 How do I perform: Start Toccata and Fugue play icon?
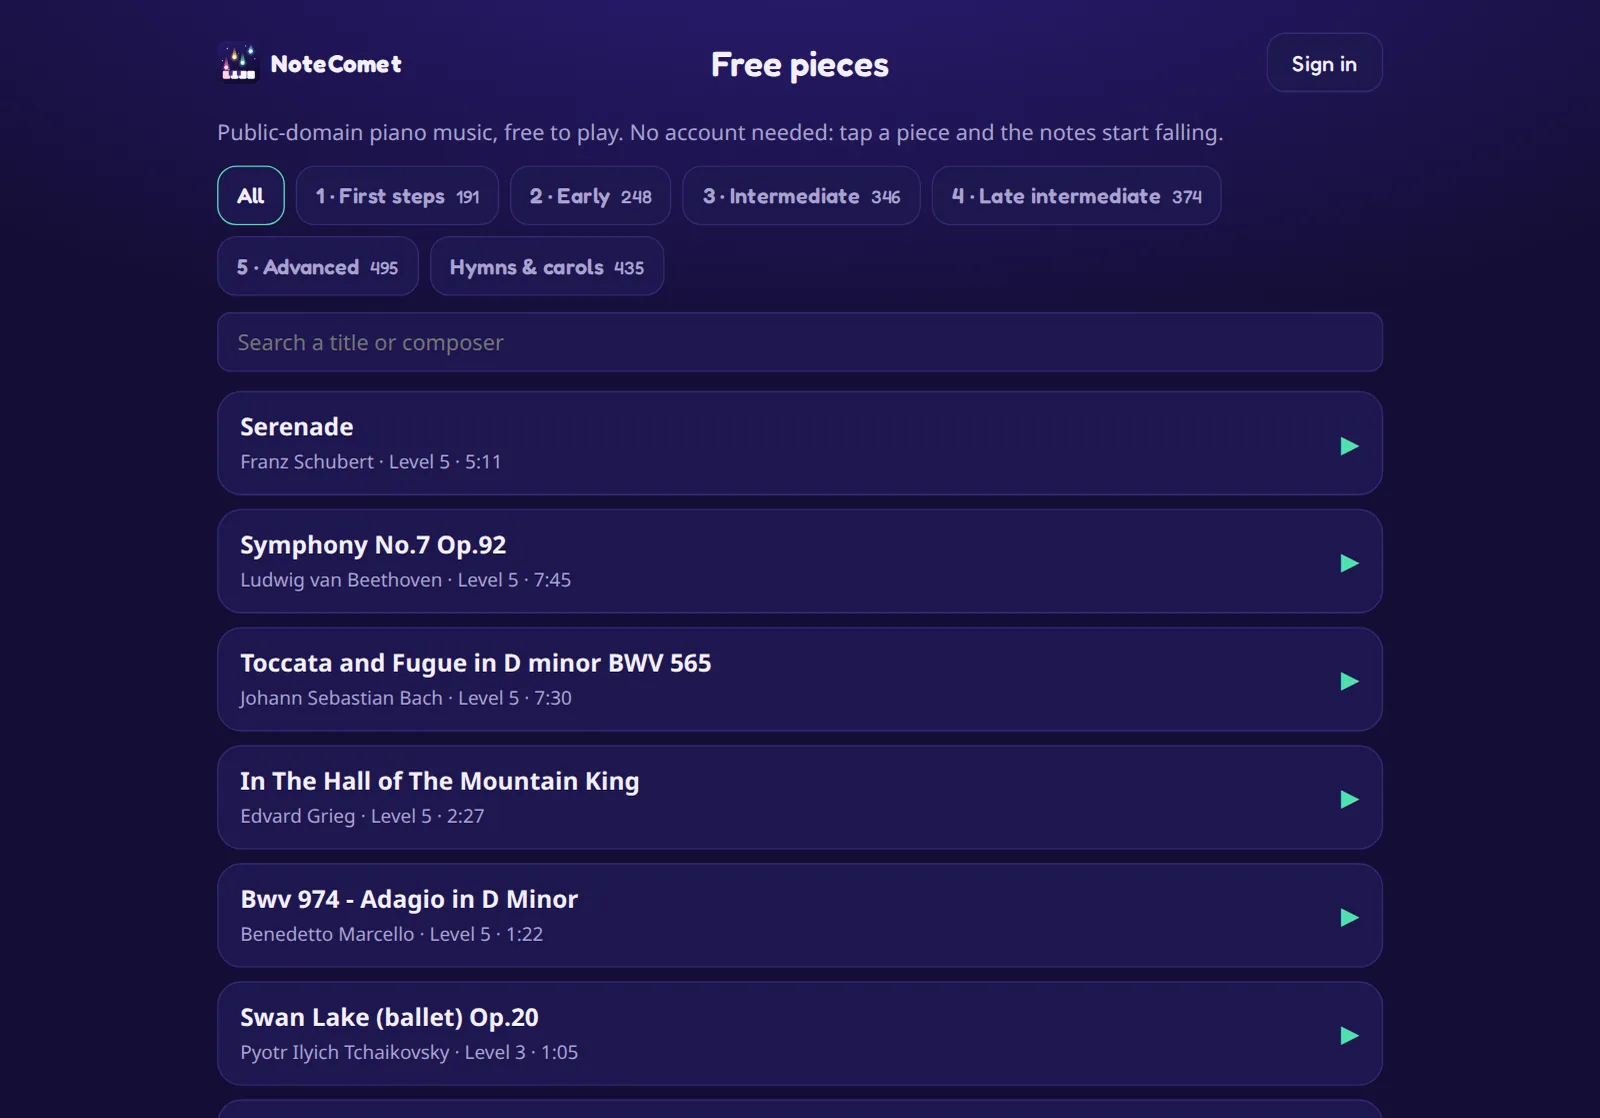(1349, 682)
